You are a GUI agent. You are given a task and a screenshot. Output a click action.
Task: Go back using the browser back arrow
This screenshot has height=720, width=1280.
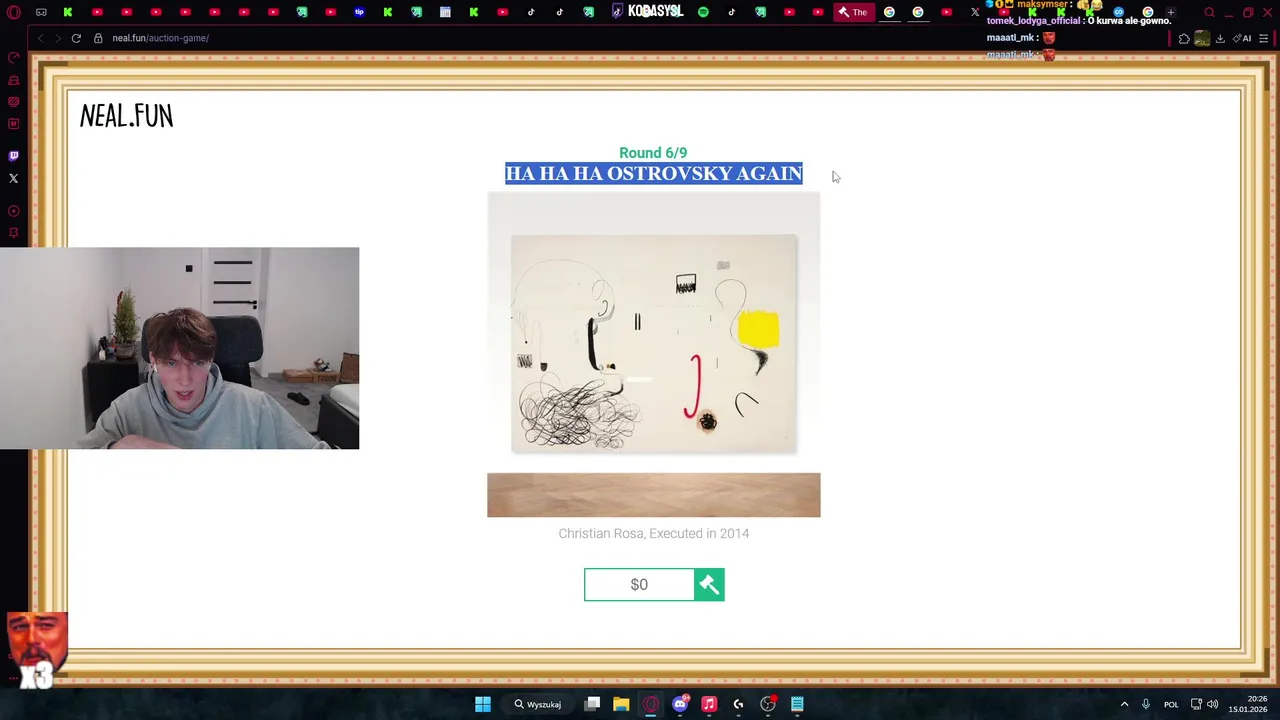point(40,38)
